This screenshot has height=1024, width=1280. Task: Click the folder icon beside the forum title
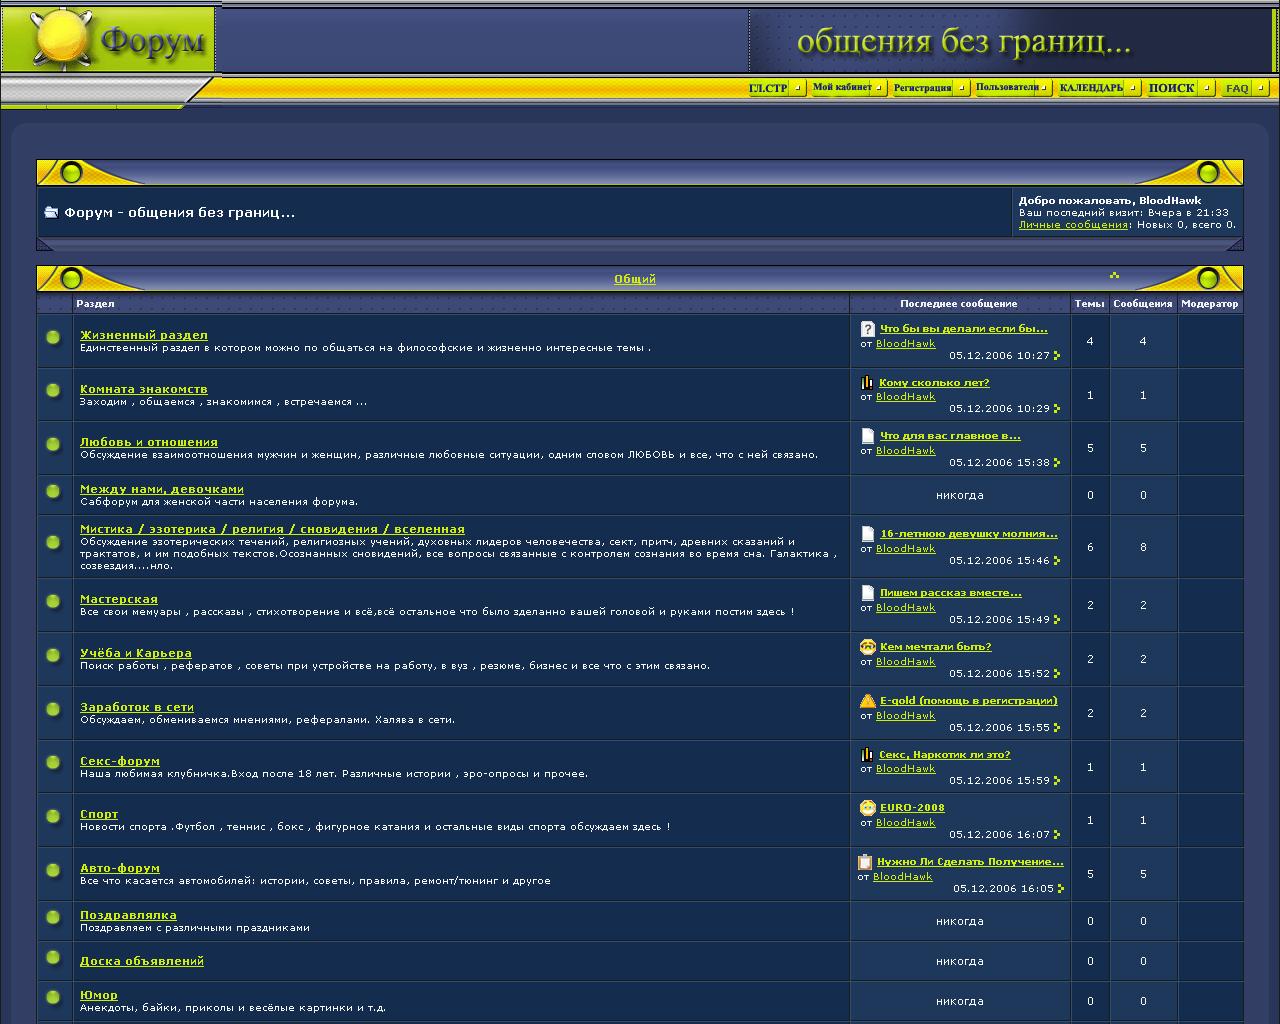click(x=51, y=212)
